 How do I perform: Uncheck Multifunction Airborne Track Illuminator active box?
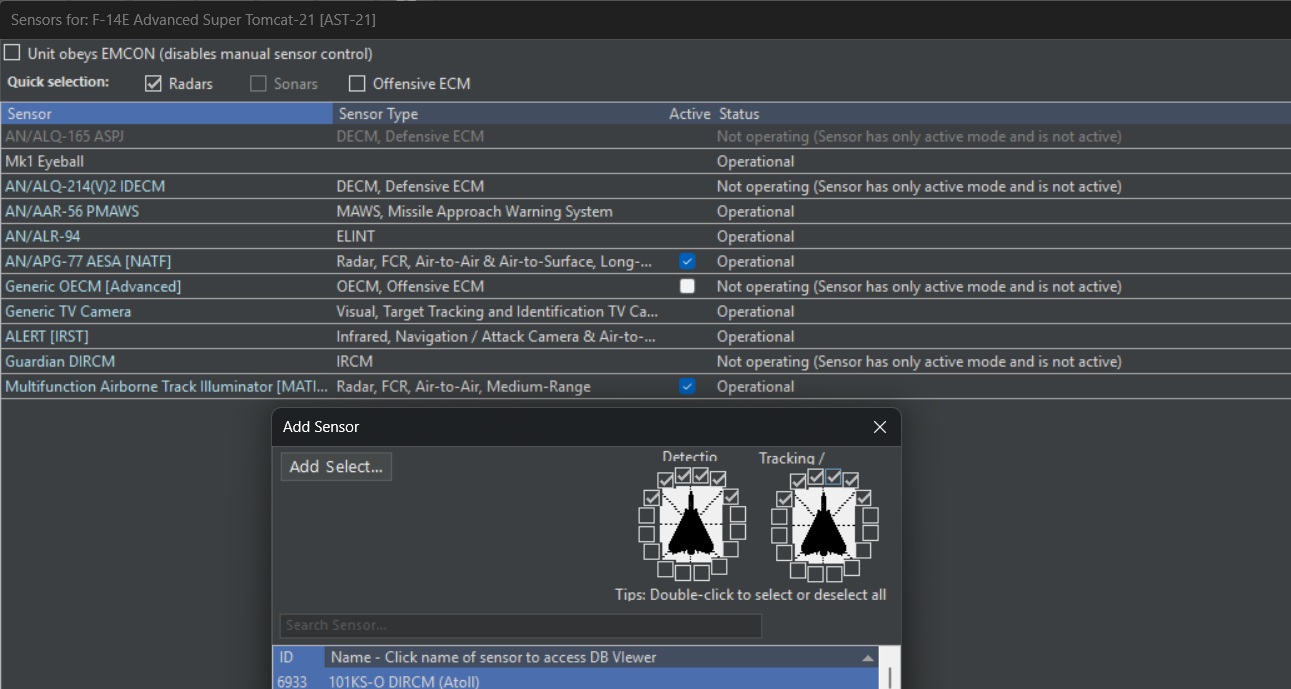(687, 386)
